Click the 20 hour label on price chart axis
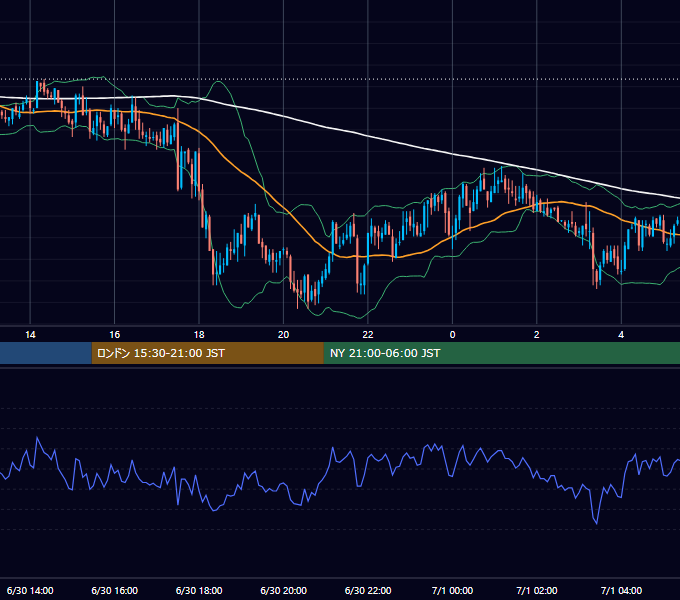The height and width of the screenshot is (600, 680). pyautogui.click(x=284, y=335)
